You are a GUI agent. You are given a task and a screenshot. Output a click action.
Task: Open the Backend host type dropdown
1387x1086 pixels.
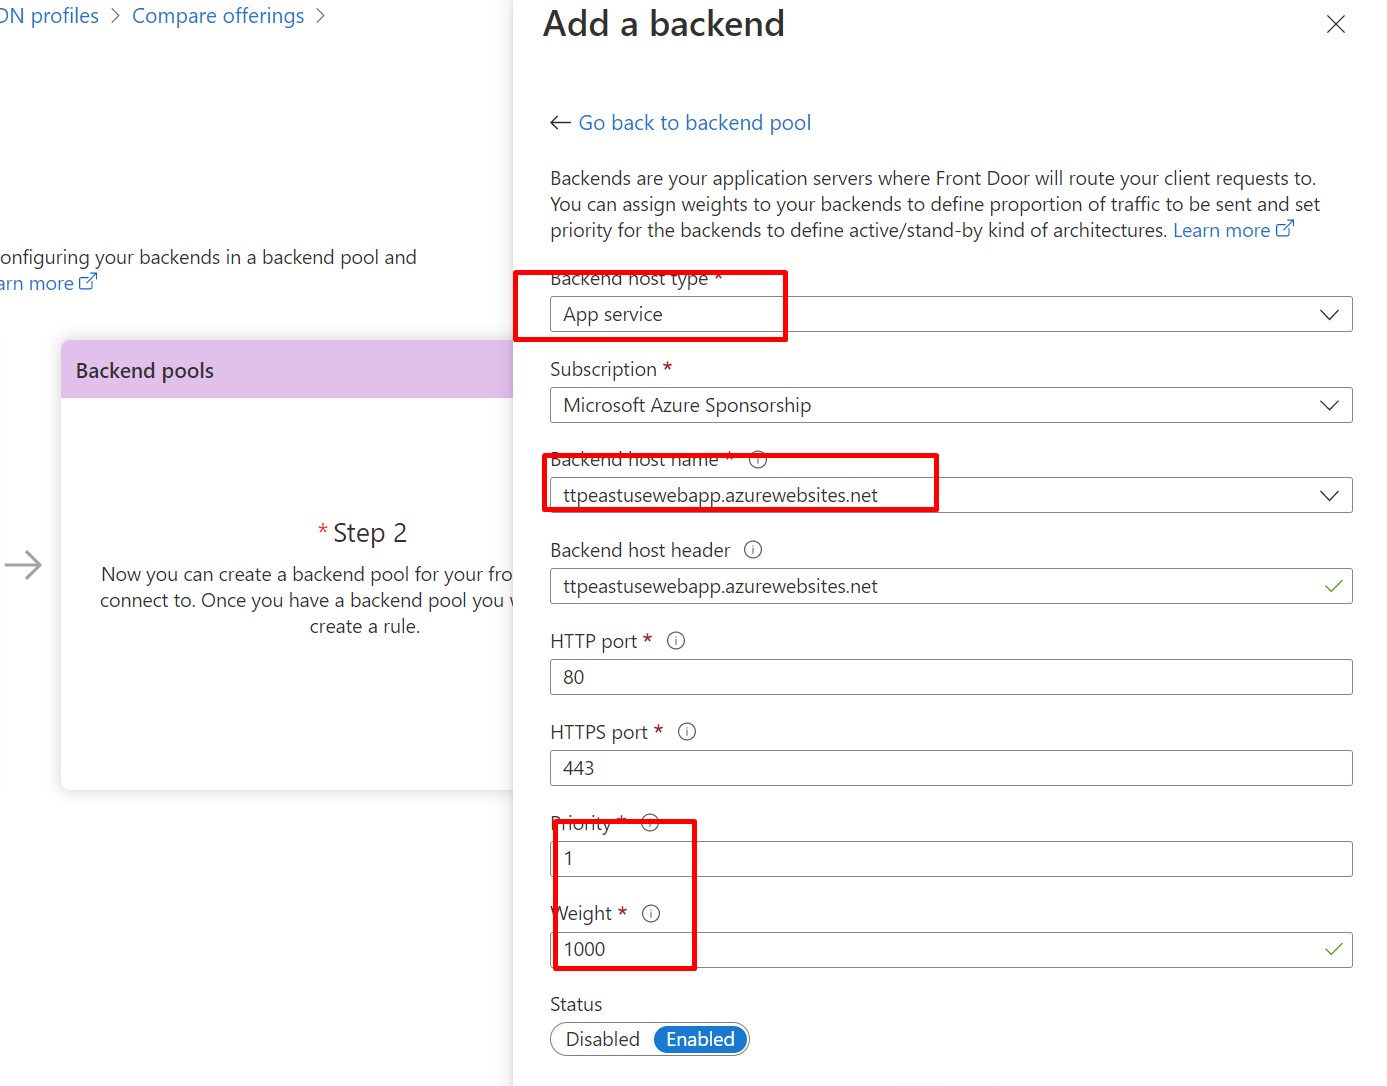coord(950,315)
